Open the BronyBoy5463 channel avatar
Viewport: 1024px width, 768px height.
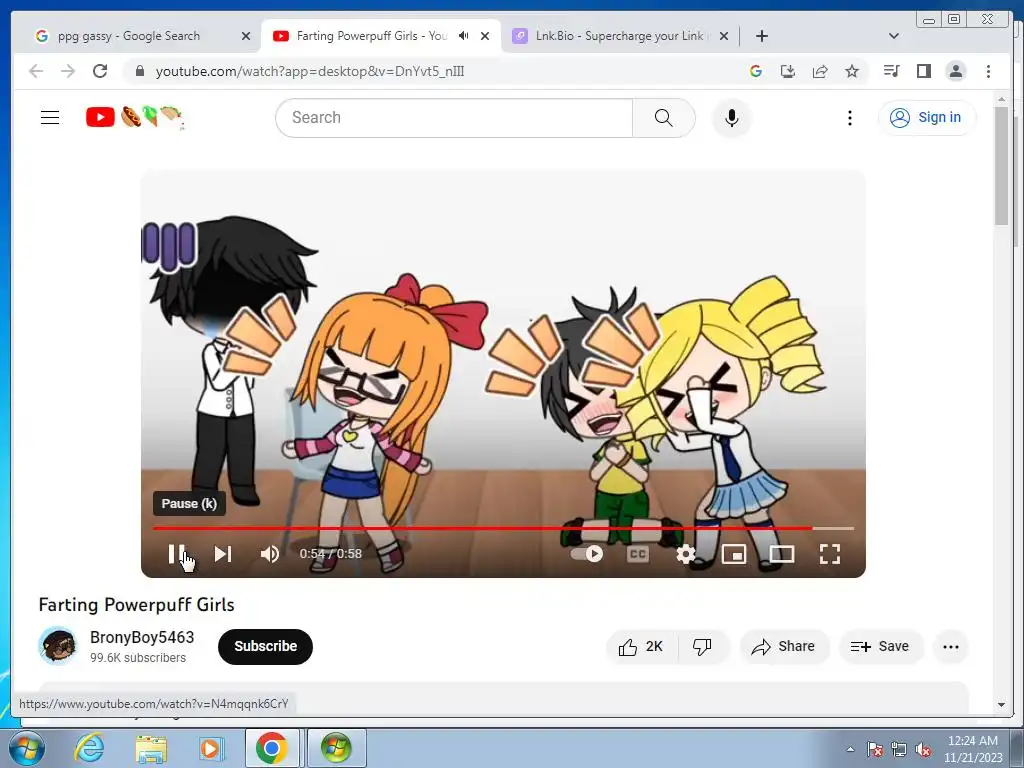57,646
